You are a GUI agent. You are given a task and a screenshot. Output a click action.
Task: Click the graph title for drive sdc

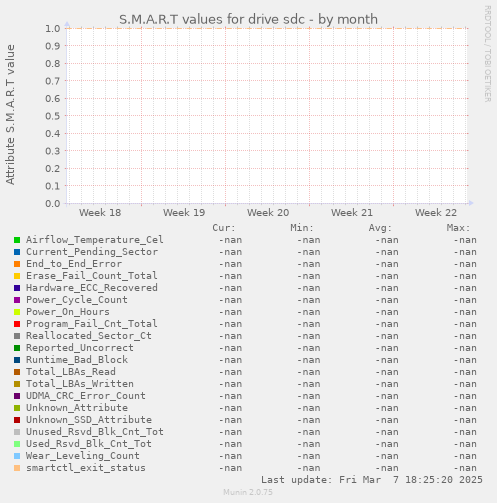coord(248,20)
